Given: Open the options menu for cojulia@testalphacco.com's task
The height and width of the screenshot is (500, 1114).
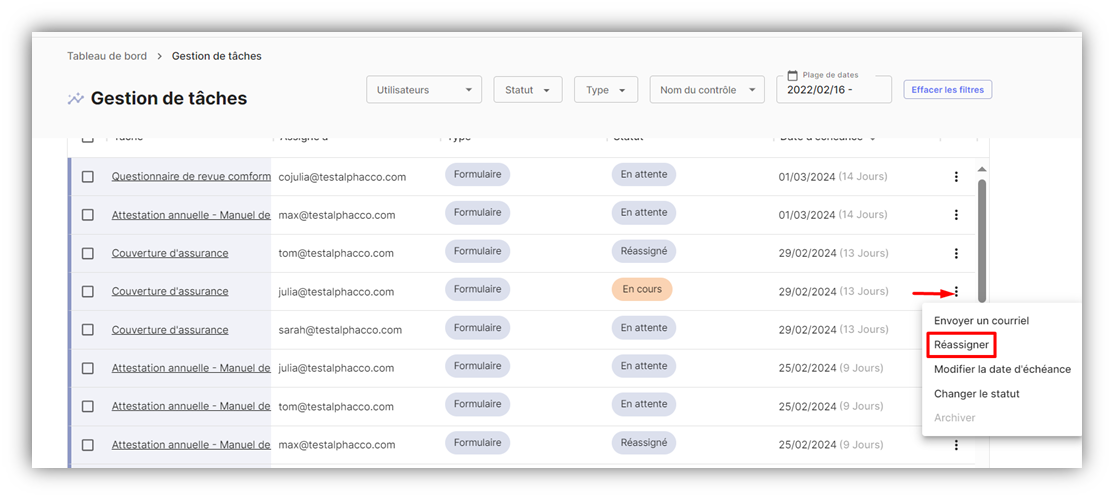Looking at the screenshot, I should [956, 177].
